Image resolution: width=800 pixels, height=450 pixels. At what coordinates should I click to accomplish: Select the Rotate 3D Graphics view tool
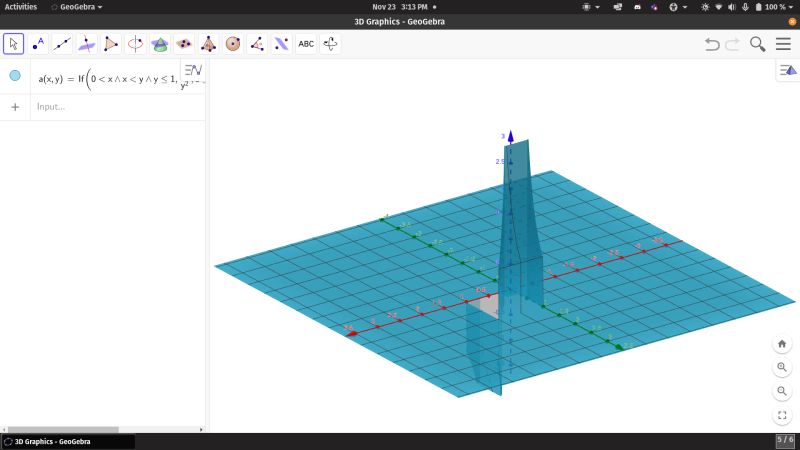tap(330, 44)
